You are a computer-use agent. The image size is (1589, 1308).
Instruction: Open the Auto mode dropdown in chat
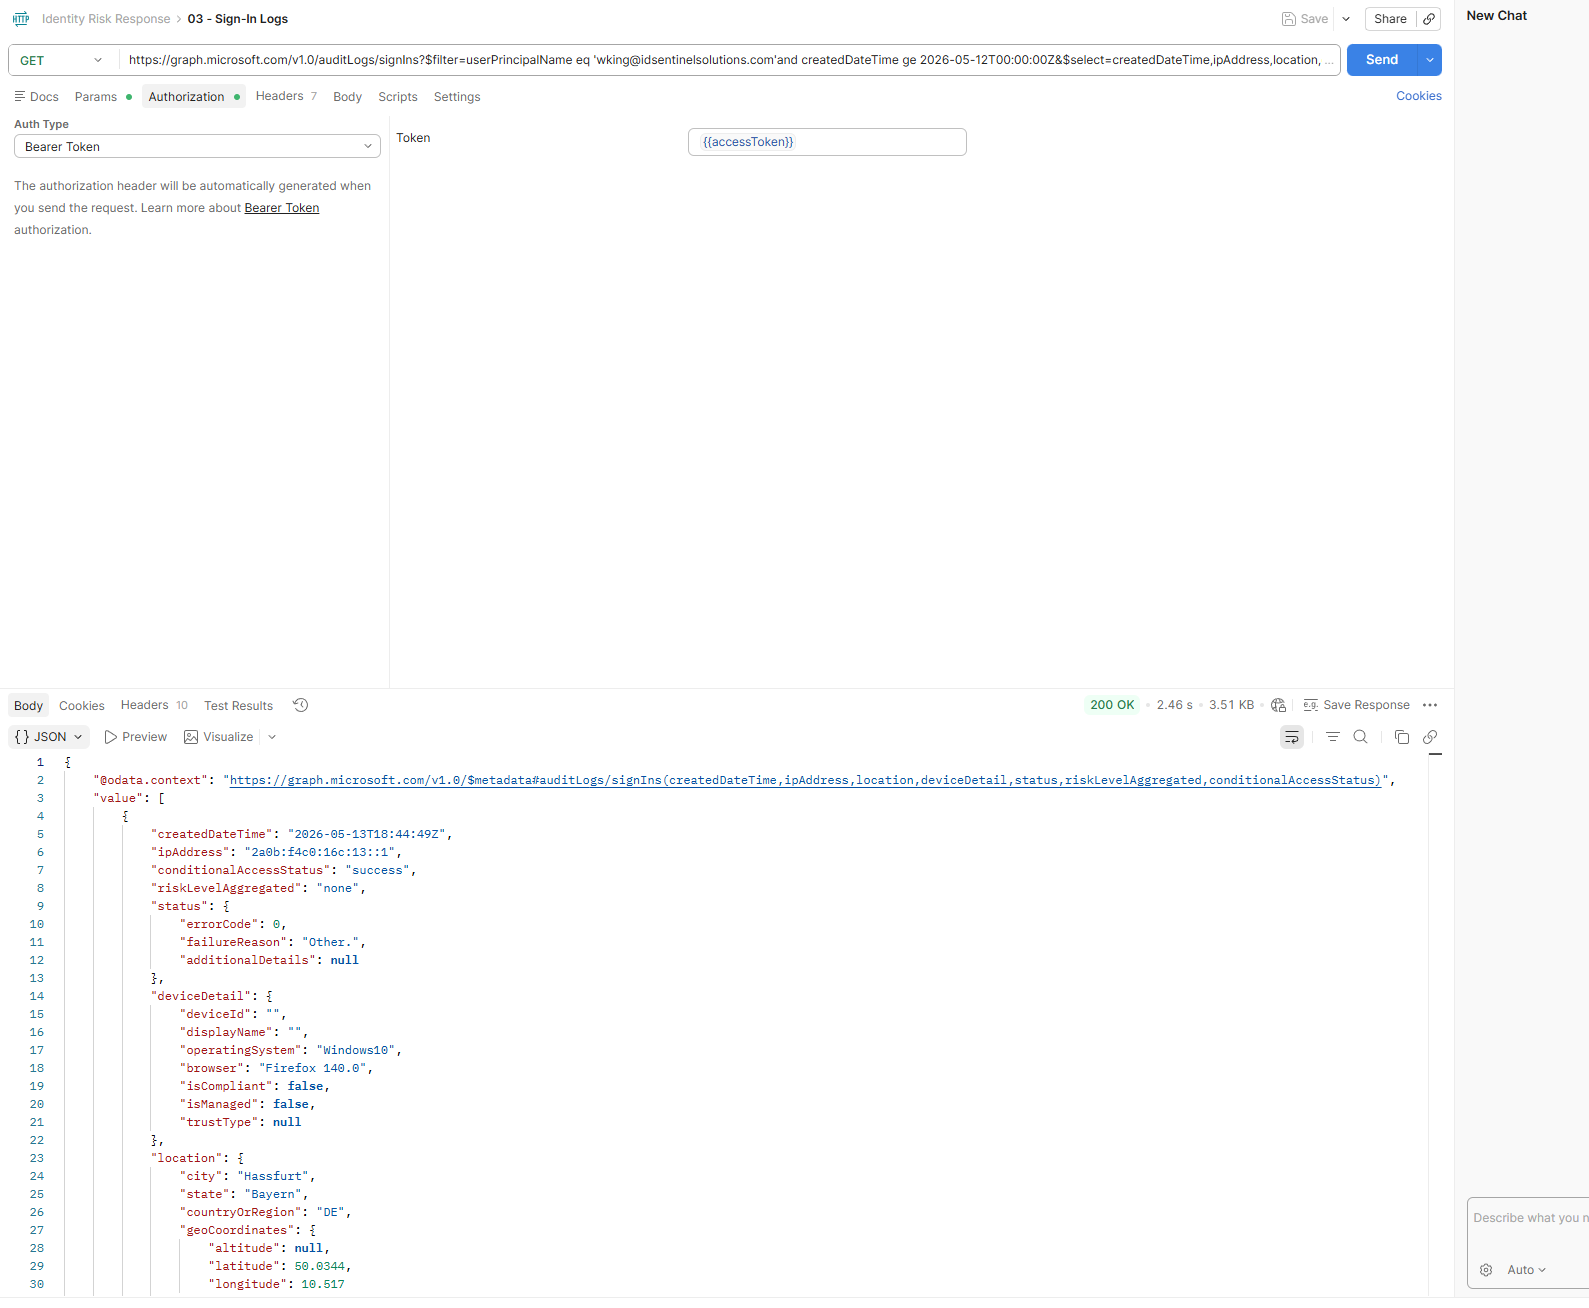coord(1526,1270)
